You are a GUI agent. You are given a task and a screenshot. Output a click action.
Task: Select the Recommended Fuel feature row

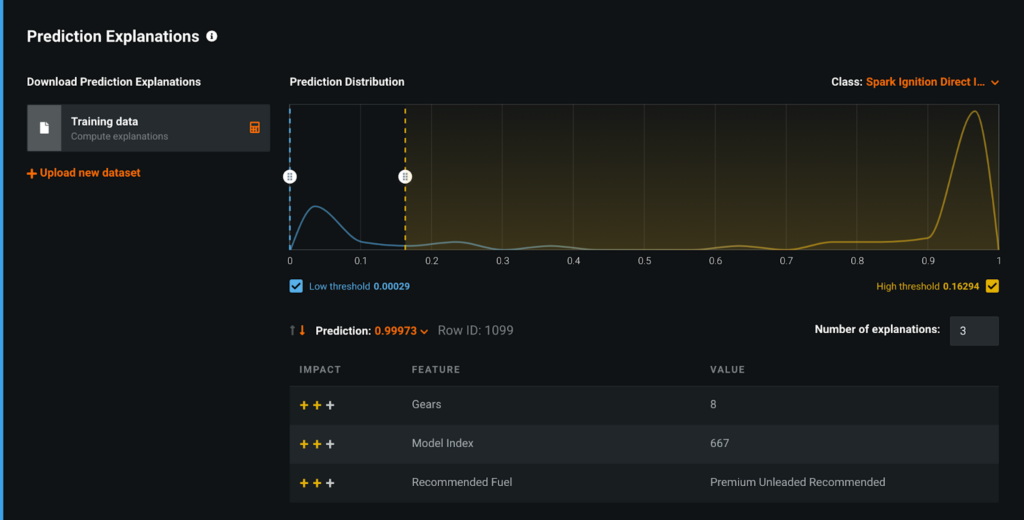click(x=644, y=483)
